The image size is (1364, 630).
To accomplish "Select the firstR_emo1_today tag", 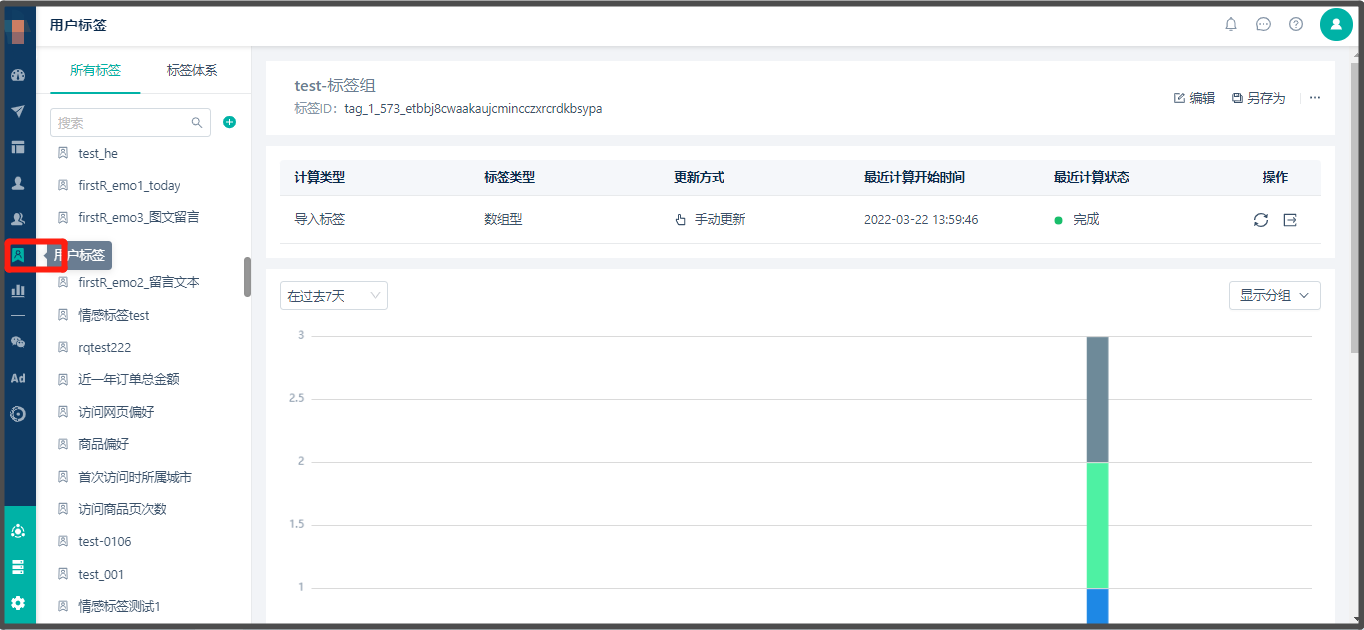I will pyautogui.click(x=129, y=185).
